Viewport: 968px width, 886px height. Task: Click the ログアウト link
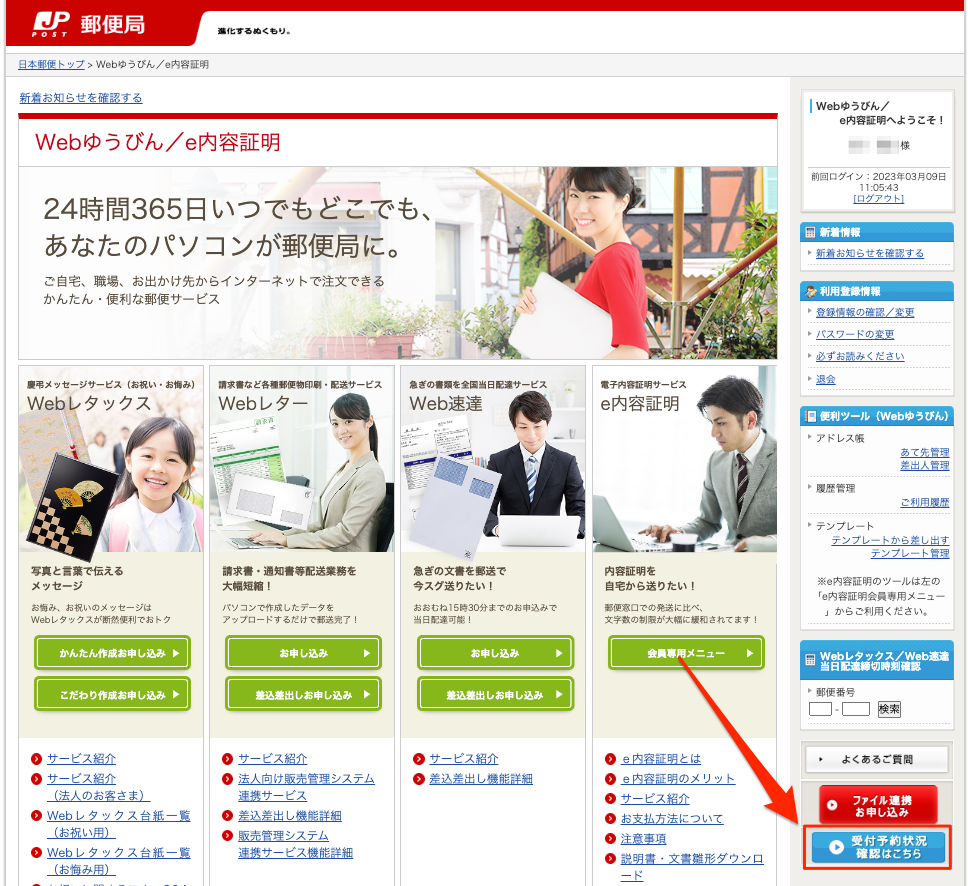point(878,199)
